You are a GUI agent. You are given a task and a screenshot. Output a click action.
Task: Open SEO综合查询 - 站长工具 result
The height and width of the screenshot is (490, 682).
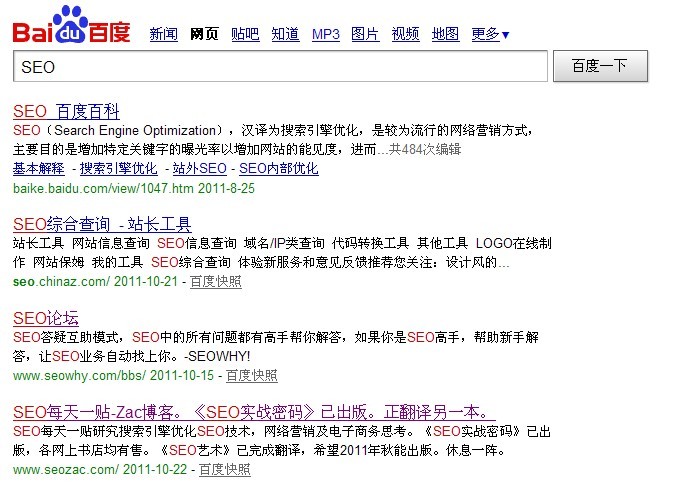click(102, 224)
